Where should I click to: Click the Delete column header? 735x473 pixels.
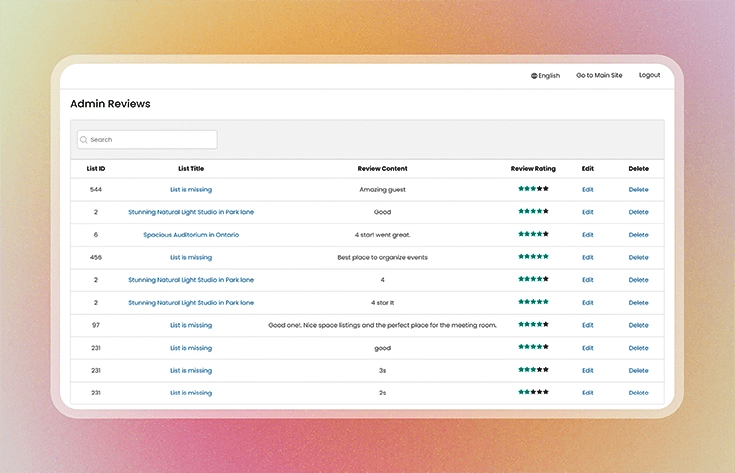point(638,168)
